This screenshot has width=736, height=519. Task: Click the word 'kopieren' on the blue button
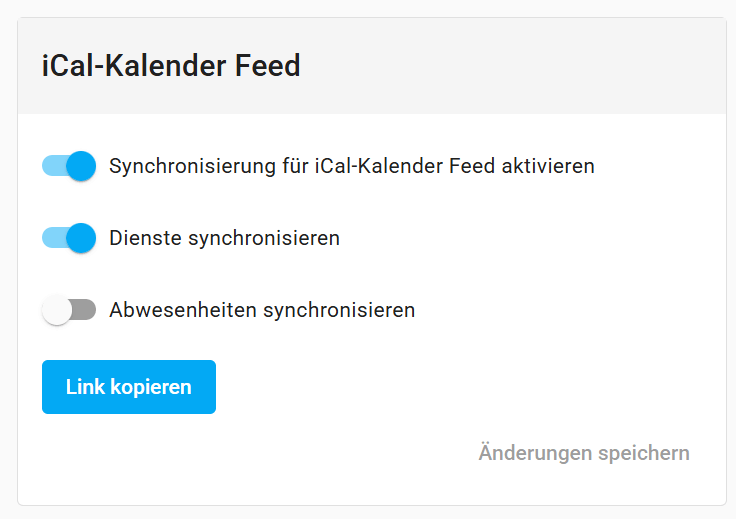(x=151, y=387)
